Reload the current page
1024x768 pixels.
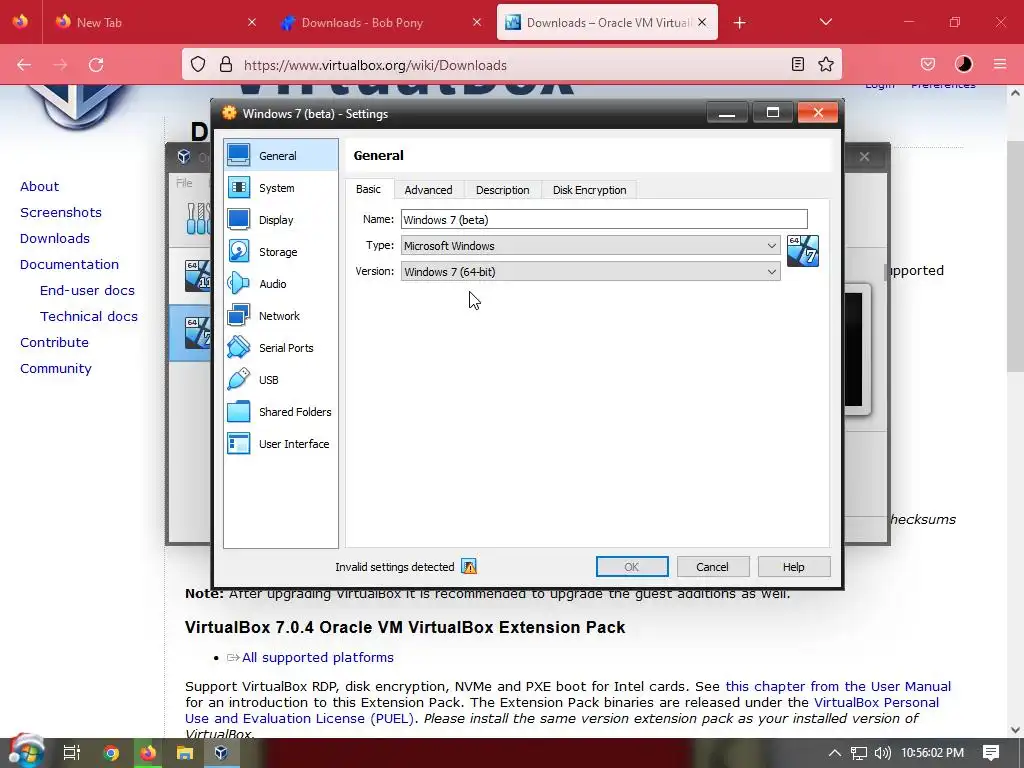[96, 64]
